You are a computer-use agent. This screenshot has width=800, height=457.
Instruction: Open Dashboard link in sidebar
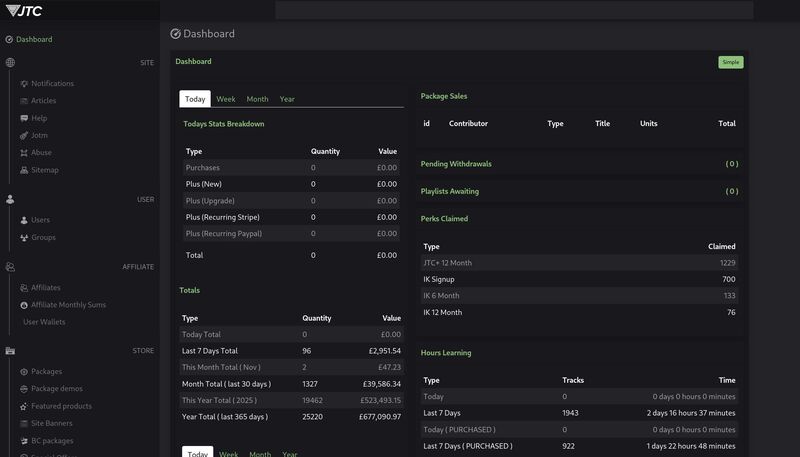[34, 39]
